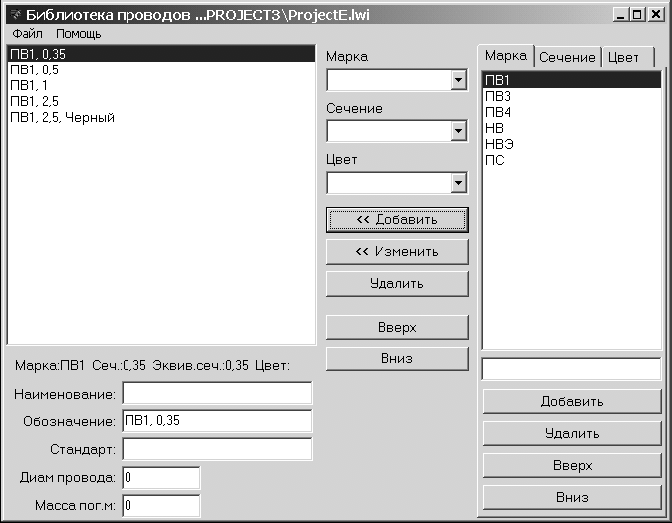Click the title bar application icon
This screenshot has width=672, height=523.
coord(16,15)
